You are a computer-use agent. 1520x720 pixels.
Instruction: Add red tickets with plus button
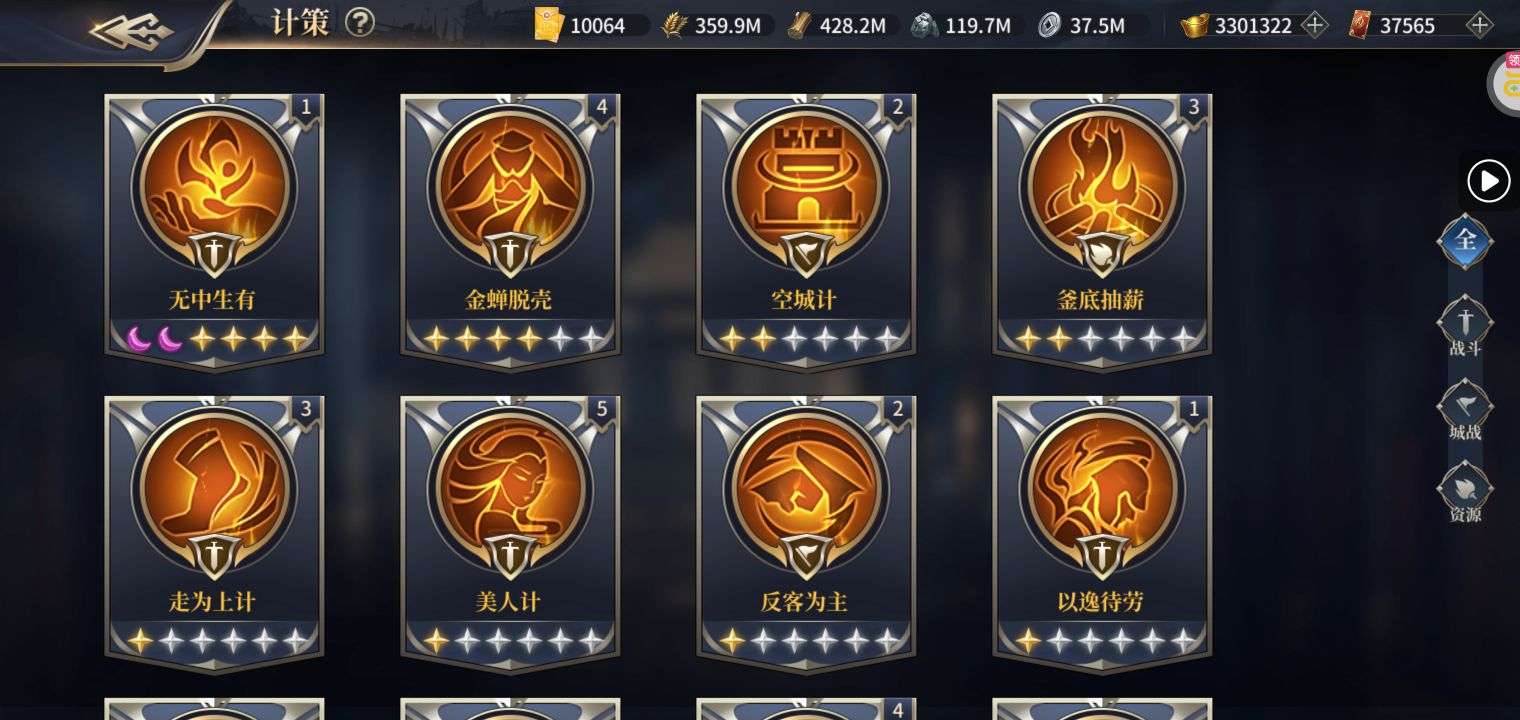[1479, 26]
